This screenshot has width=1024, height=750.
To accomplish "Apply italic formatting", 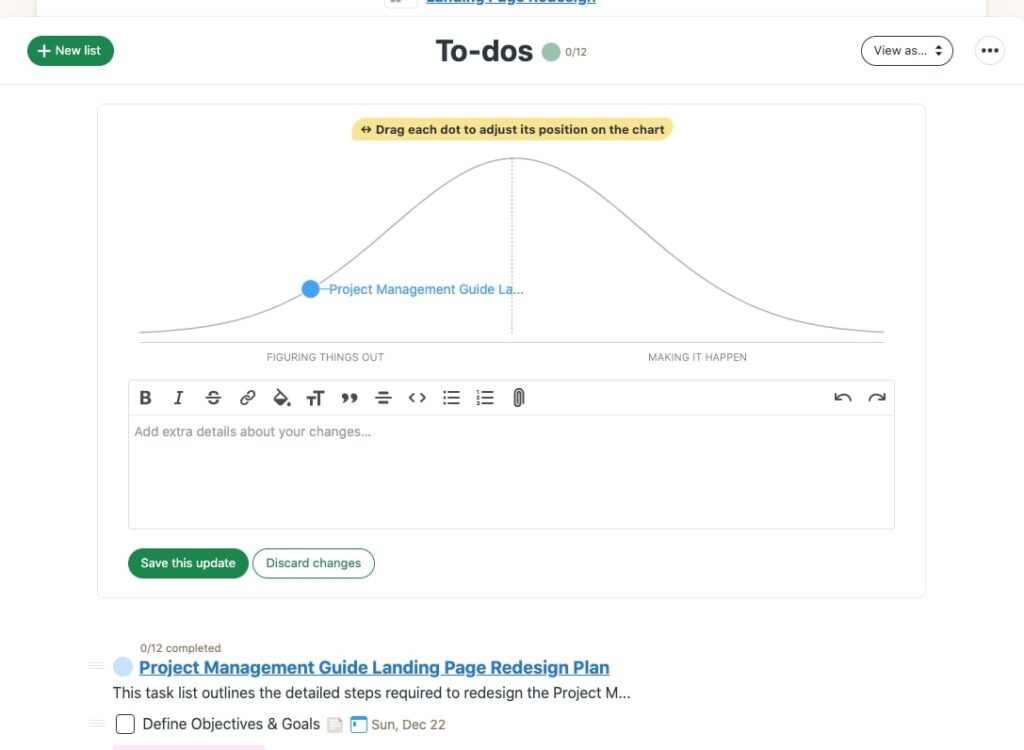I will tap(179, 397).
